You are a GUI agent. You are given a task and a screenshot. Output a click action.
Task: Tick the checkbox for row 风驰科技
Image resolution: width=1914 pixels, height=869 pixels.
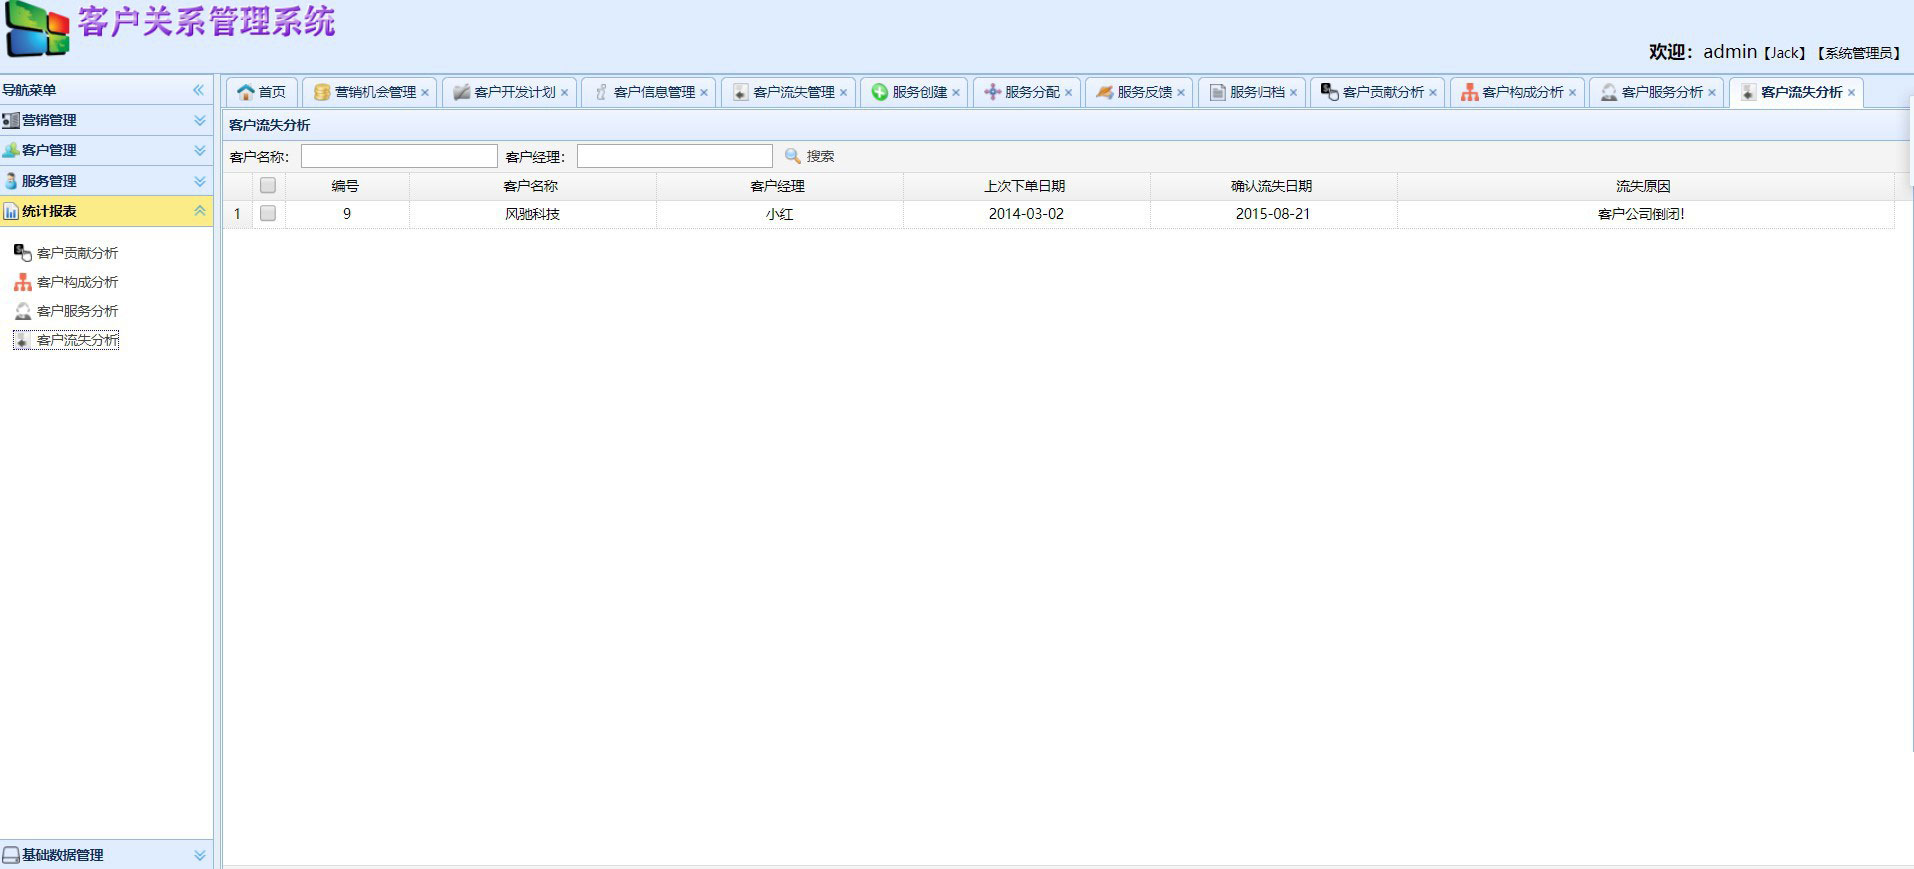(268, 213)
